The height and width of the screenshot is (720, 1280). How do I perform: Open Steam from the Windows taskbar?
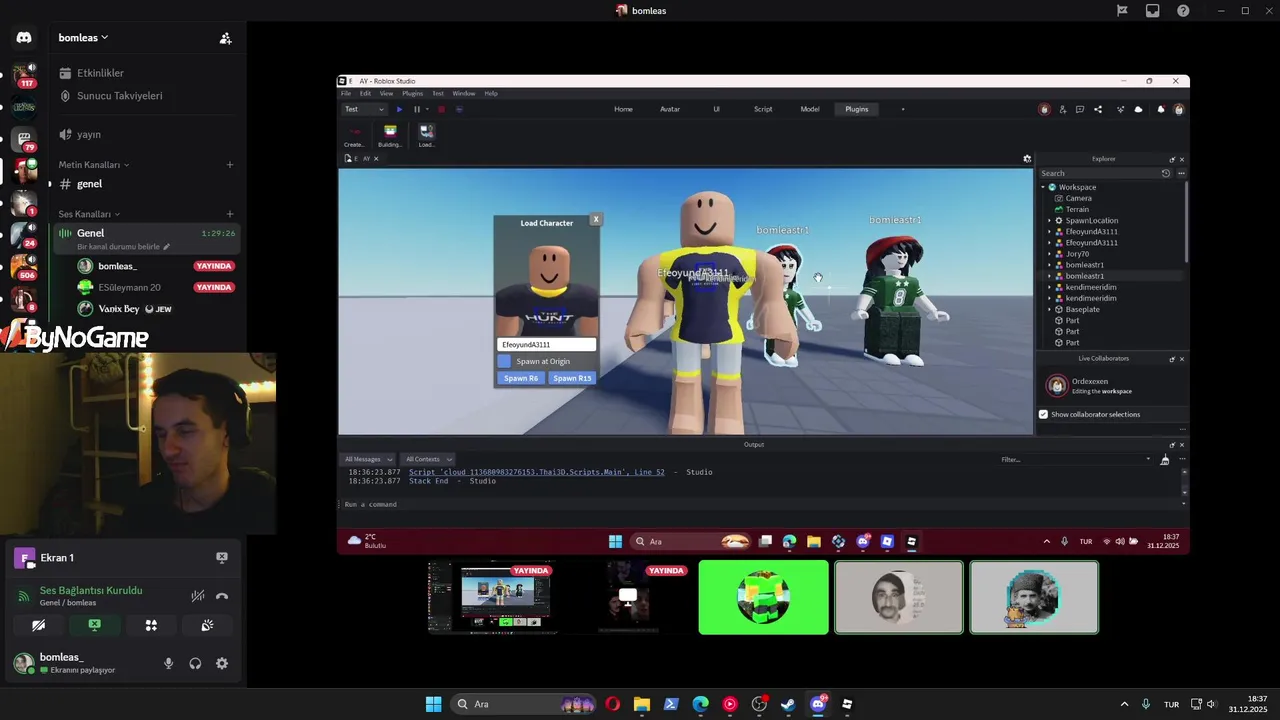coord(789,704)
